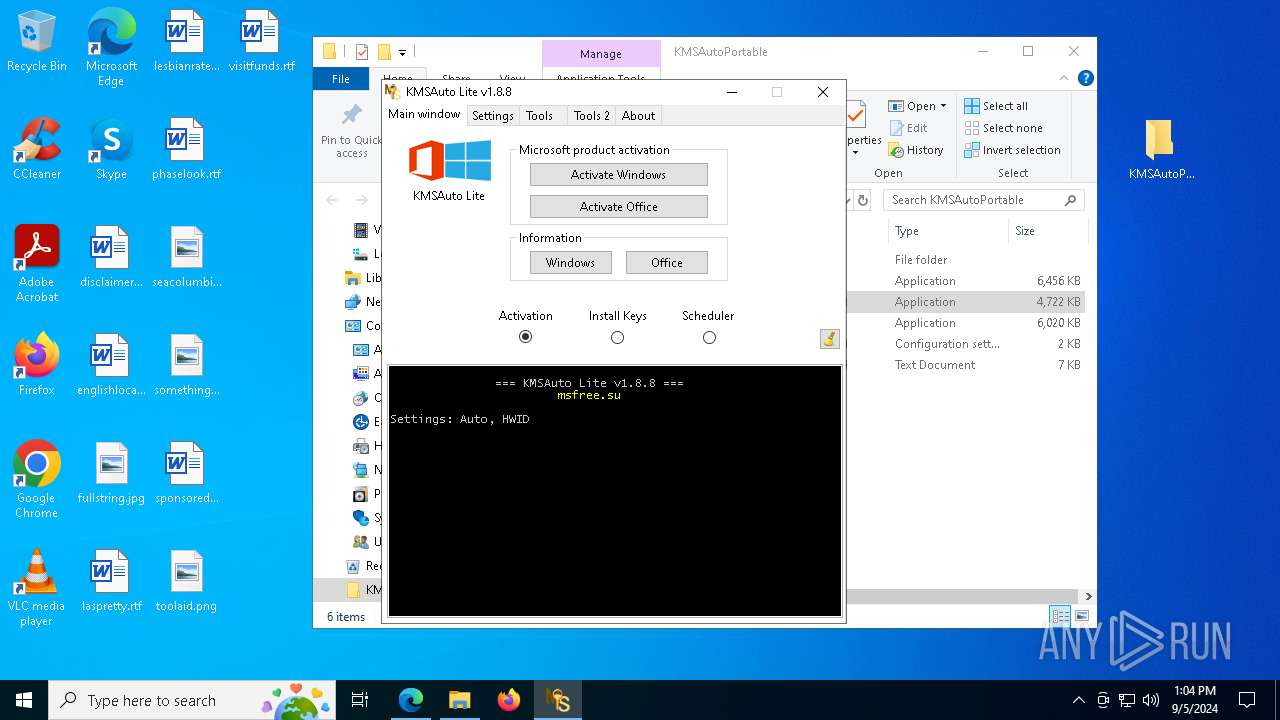Open Firefox desktop shortcut

coord(37,365)
